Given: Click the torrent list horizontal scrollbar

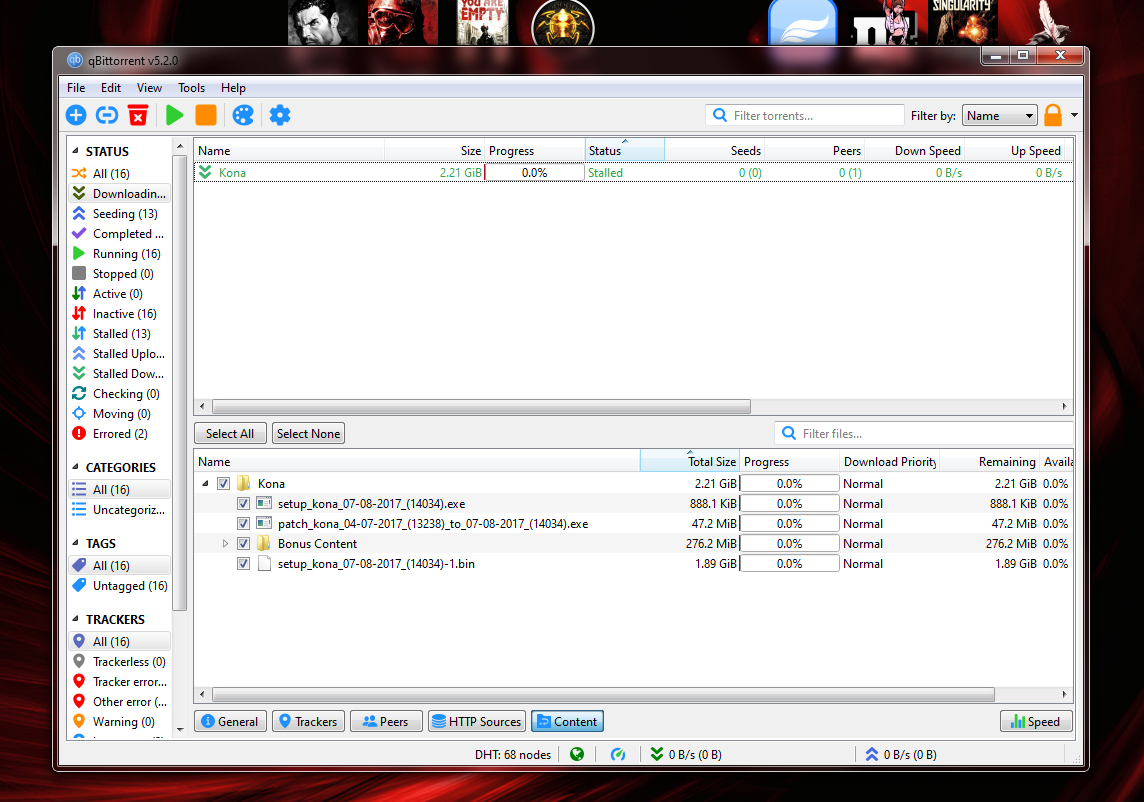Looking at the screenshot, I should click(x=482, y=406).
